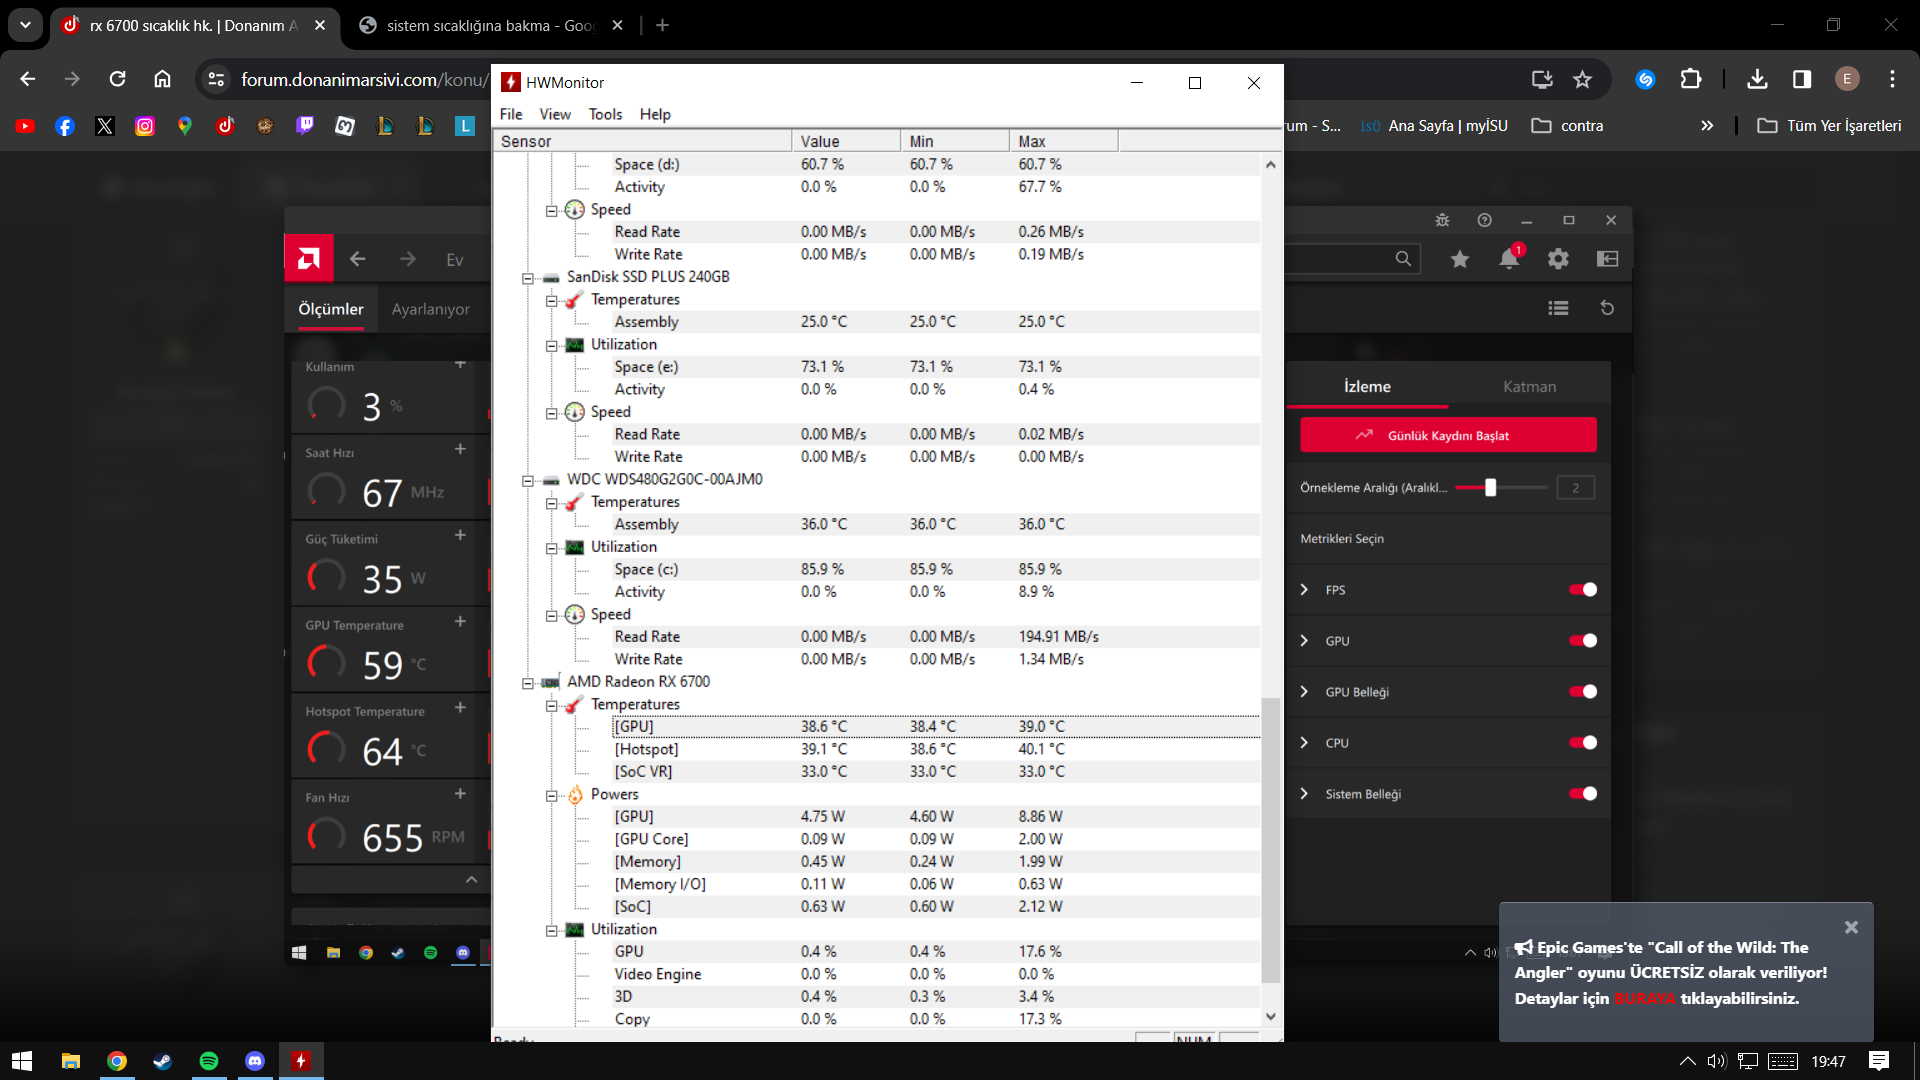Click the AMD Software home logo icon
This screenshot has width=1920, height=1080.
[309, 259]
